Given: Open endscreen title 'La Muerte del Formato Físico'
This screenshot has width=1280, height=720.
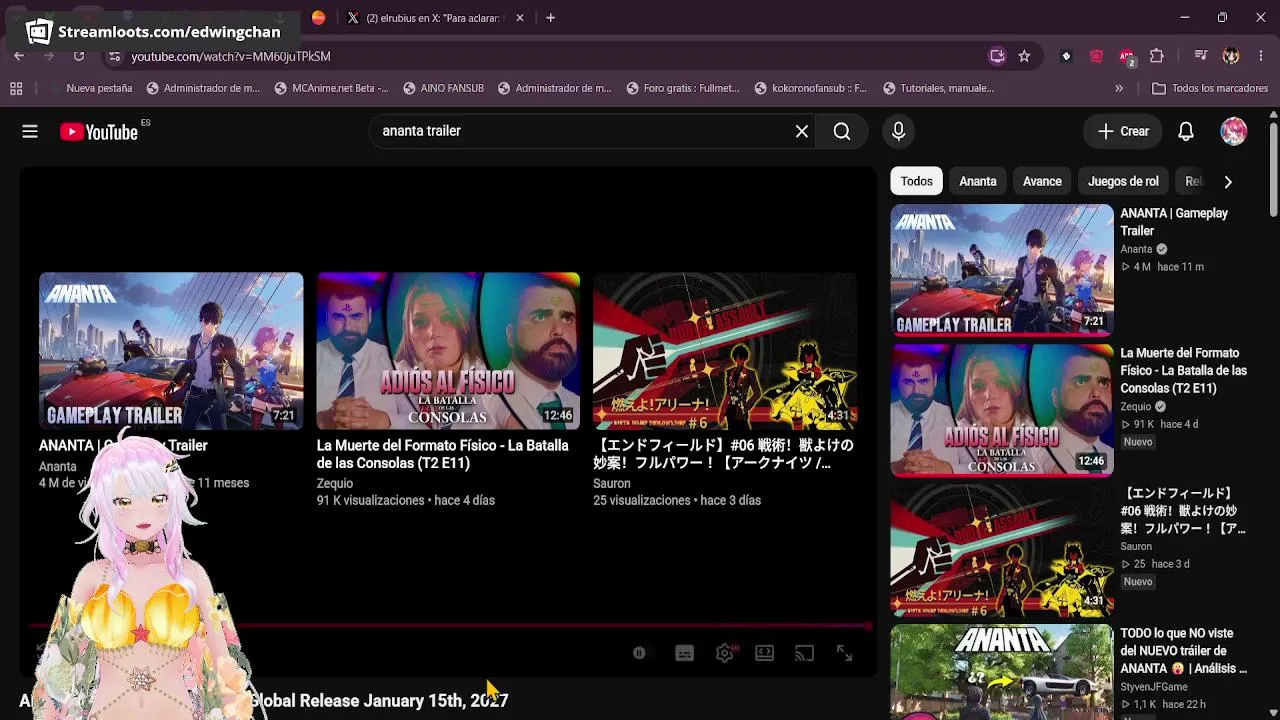Looking at the screenshot, I should coord(443,454).
